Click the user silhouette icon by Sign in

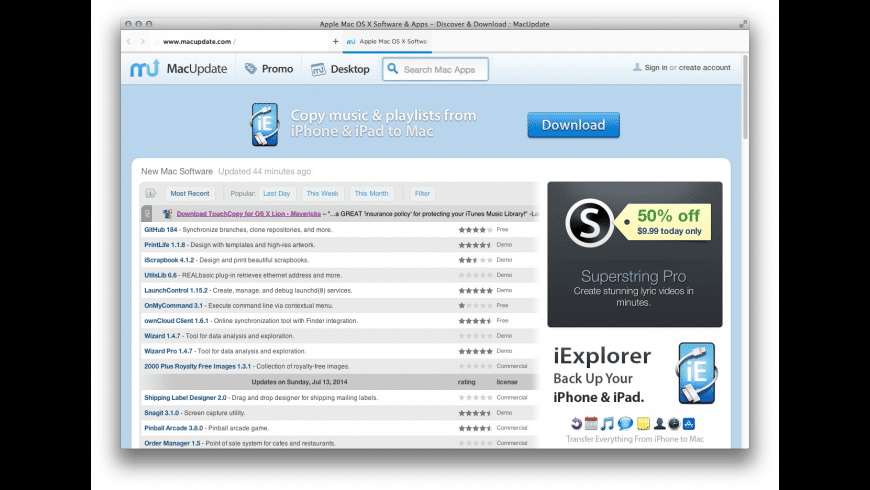click(x=637, y=67)
